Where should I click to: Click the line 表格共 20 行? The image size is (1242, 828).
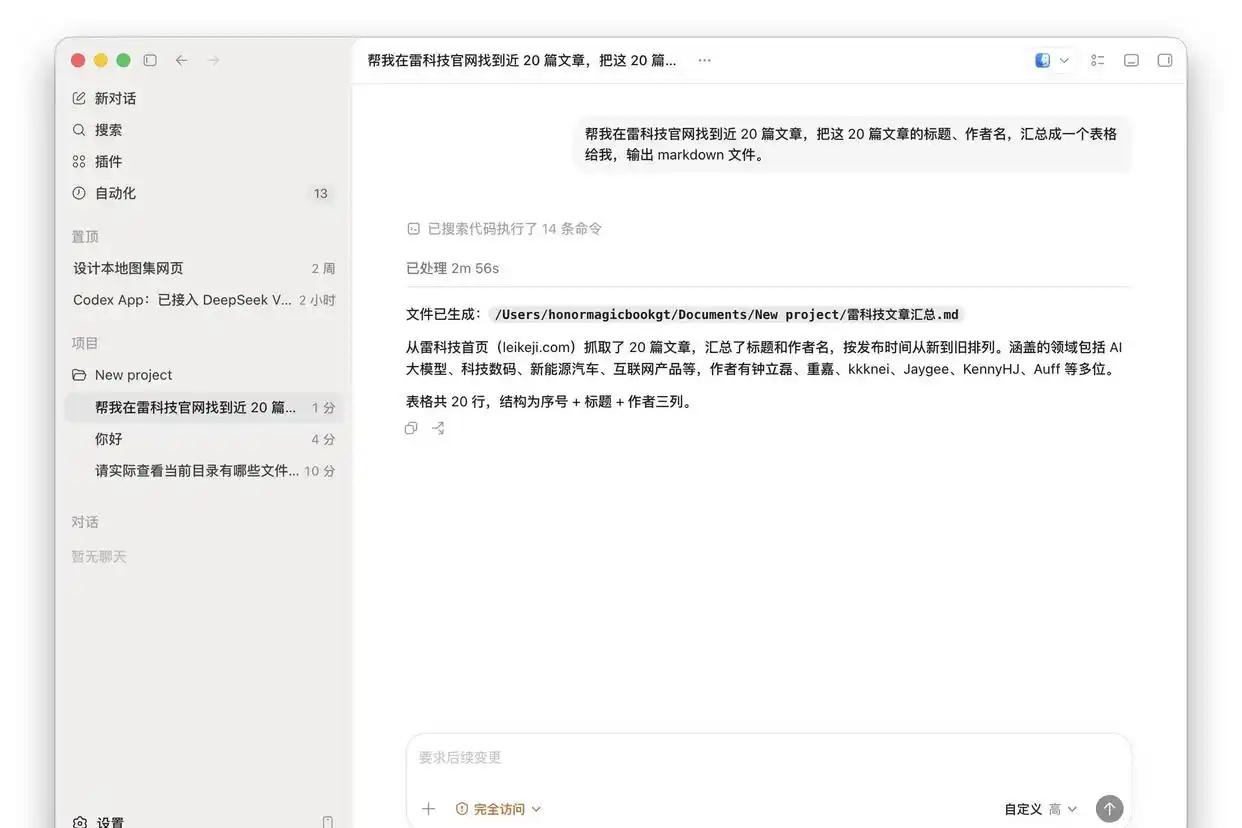pyautogui.click(x=549, y=402)
